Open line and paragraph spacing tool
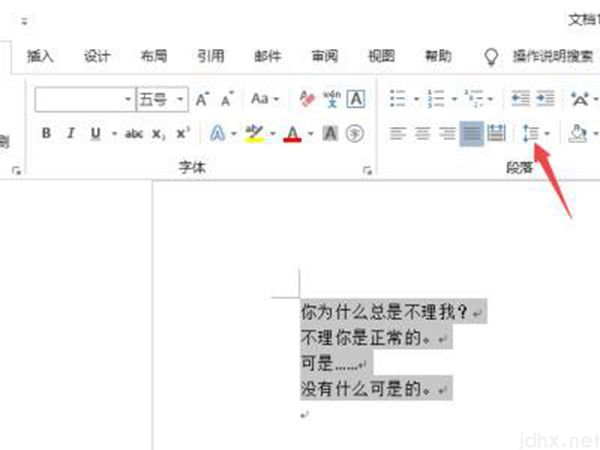Viewport: 600px width, 450px height. point(531,134)
